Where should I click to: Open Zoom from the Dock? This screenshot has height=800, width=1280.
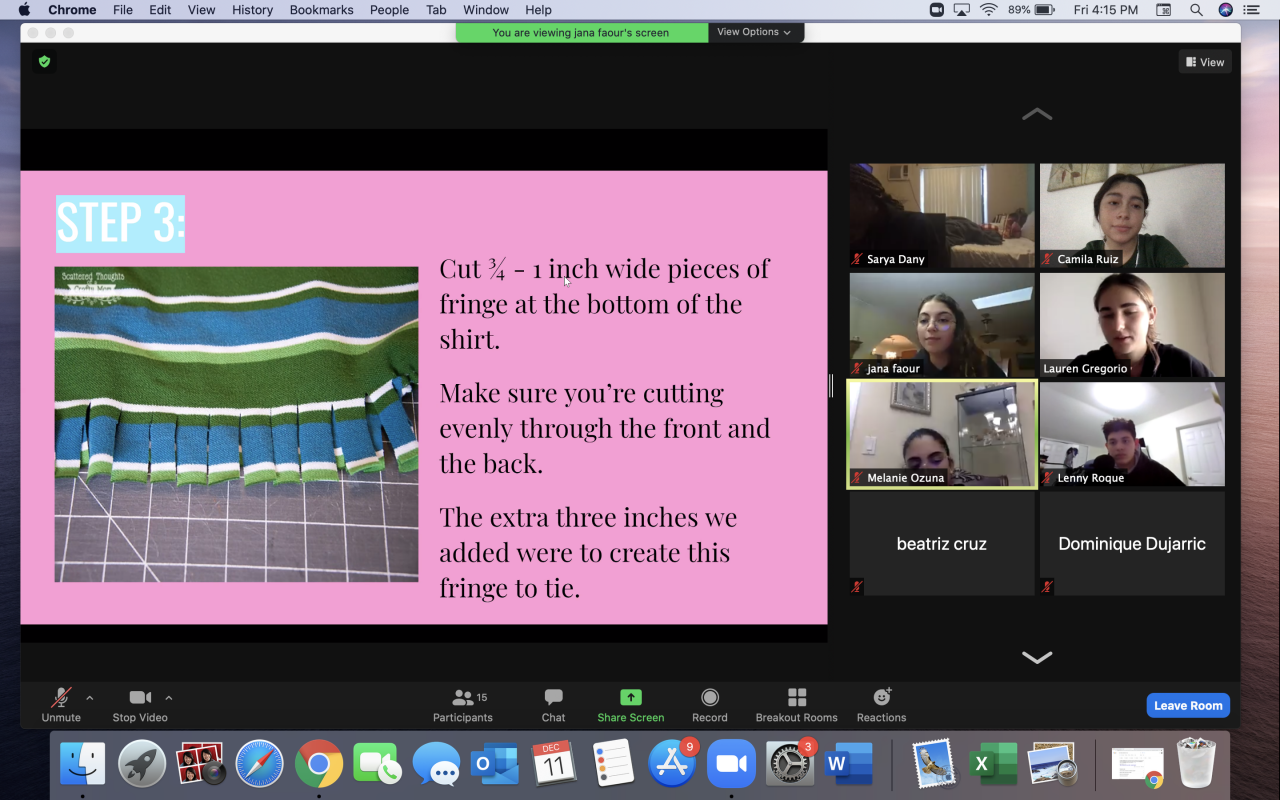[731, 765]
